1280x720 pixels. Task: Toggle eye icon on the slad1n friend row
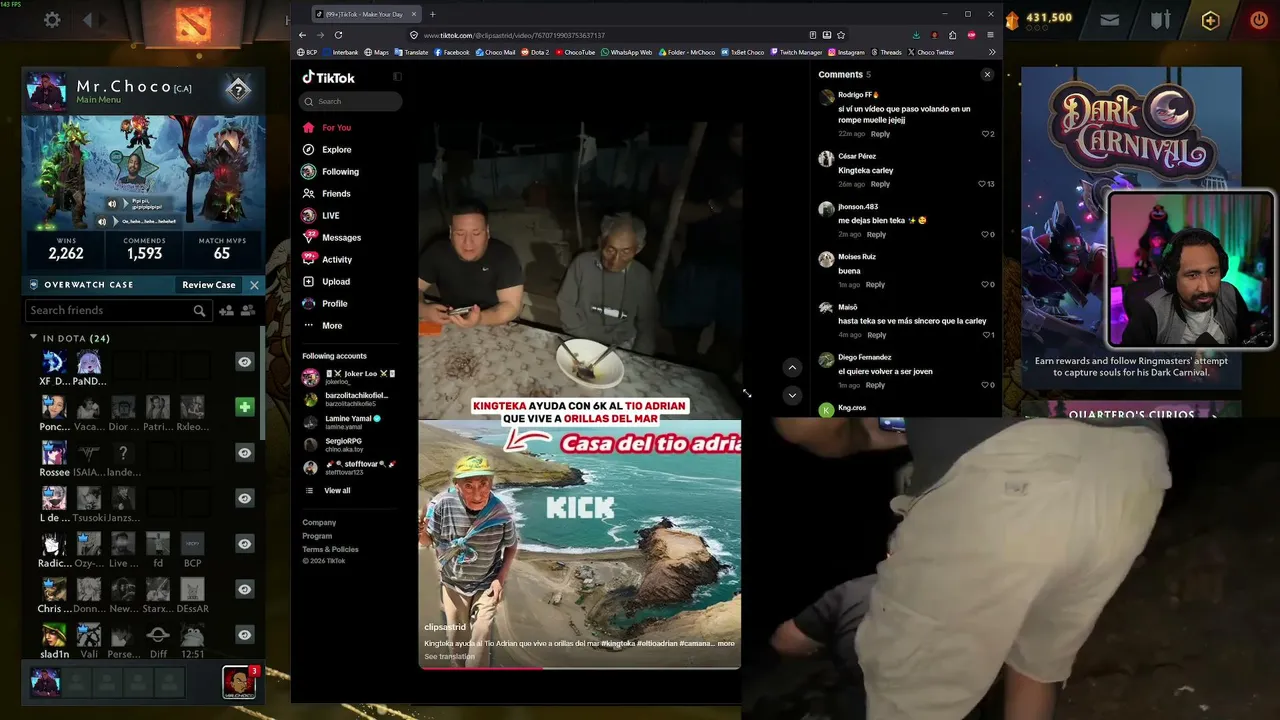point(245,635)
